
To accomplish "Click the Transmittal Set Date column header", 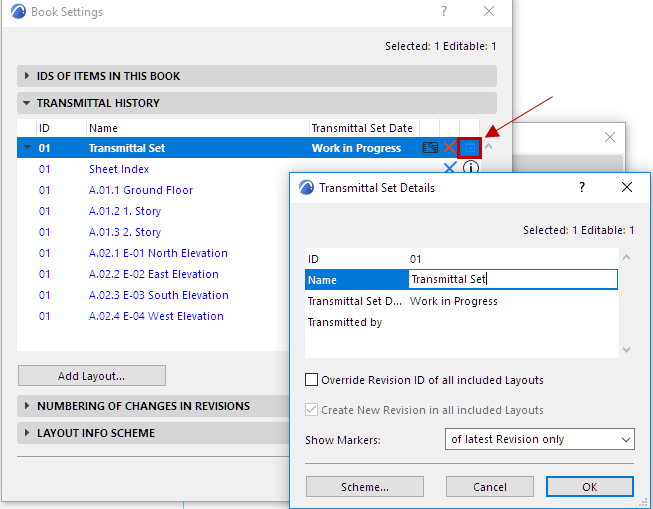I will click(364, 128).
